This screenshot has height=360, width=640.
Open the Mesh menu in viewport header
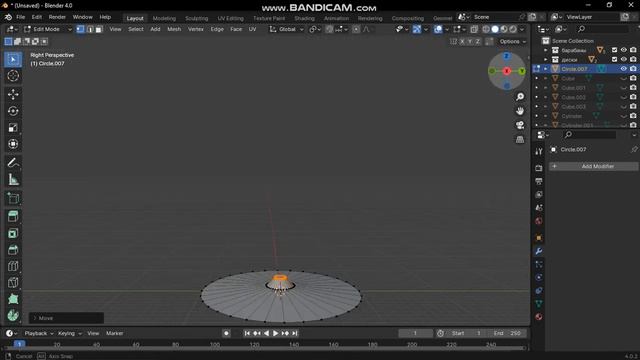174,29
